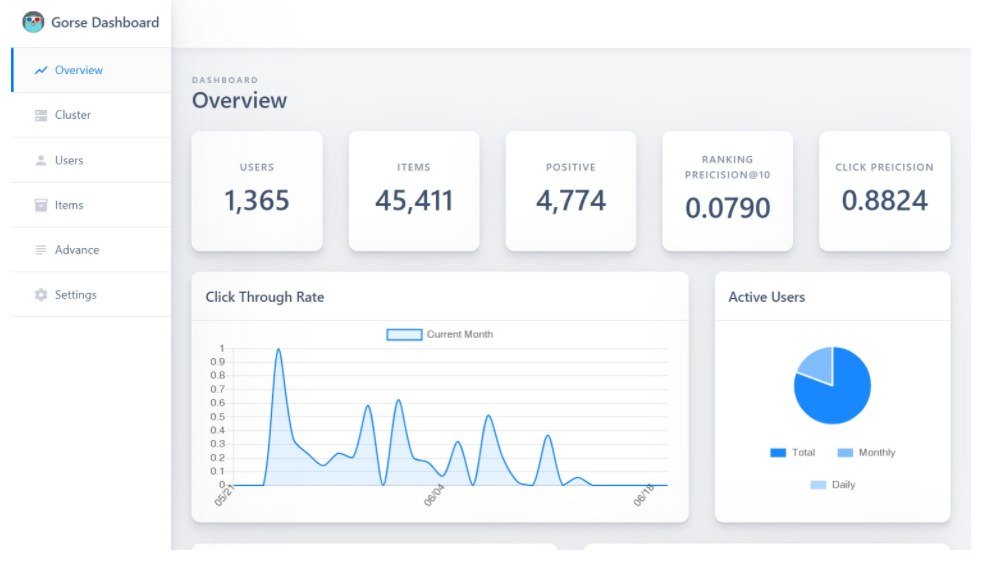Viewport: 984px width, 562px height.
Task: Open the Cluster menu item
Action: pyautogui.click(x=73, y=115)
